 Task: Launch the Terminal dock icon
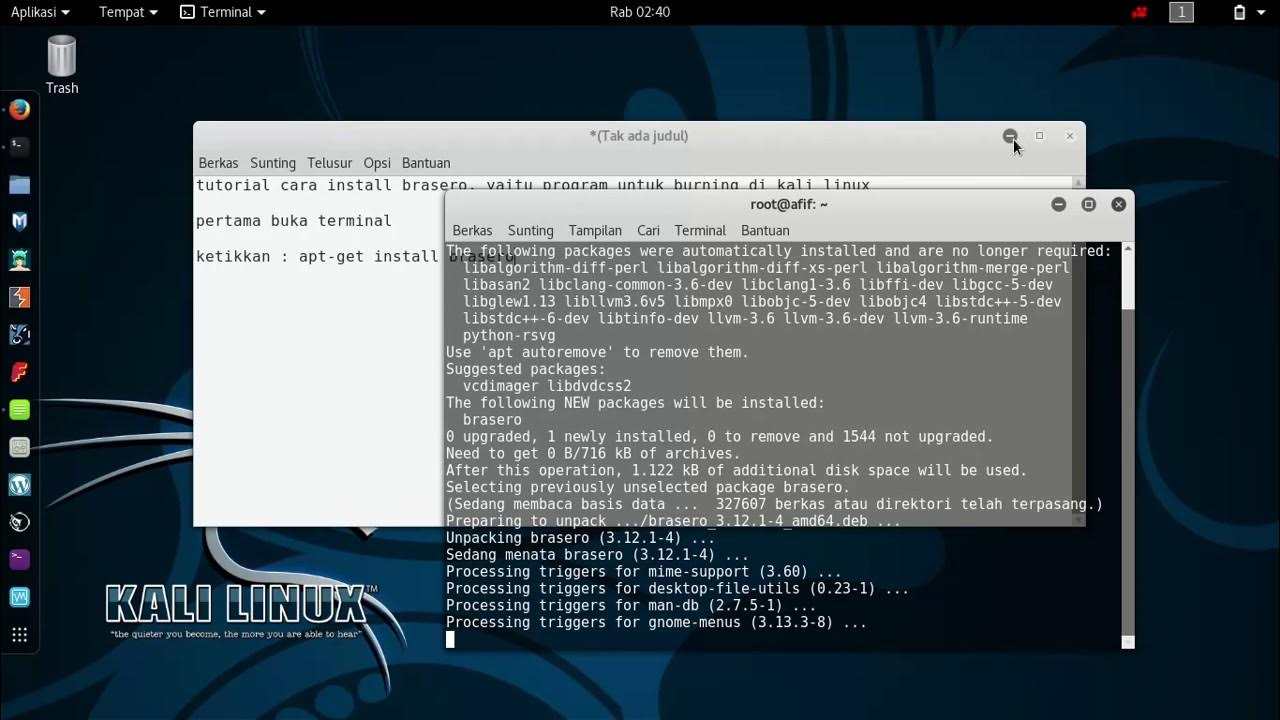coord(20,147)
